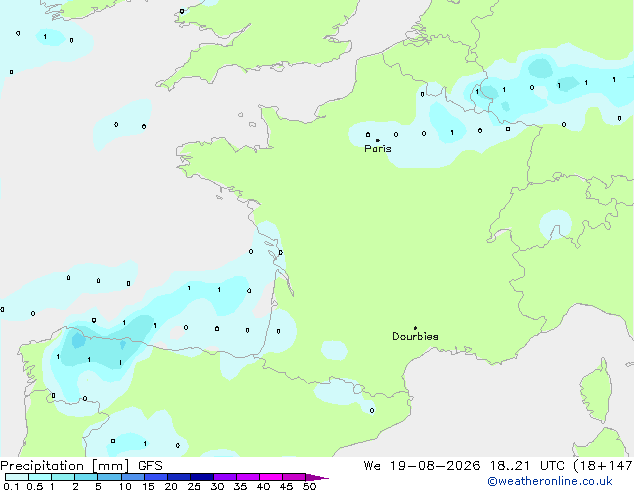The width and height of the screenshot is (634, 490).
Task: Click the Paris location dot marker
Action: pyautogui.click(x=378, y=140)
